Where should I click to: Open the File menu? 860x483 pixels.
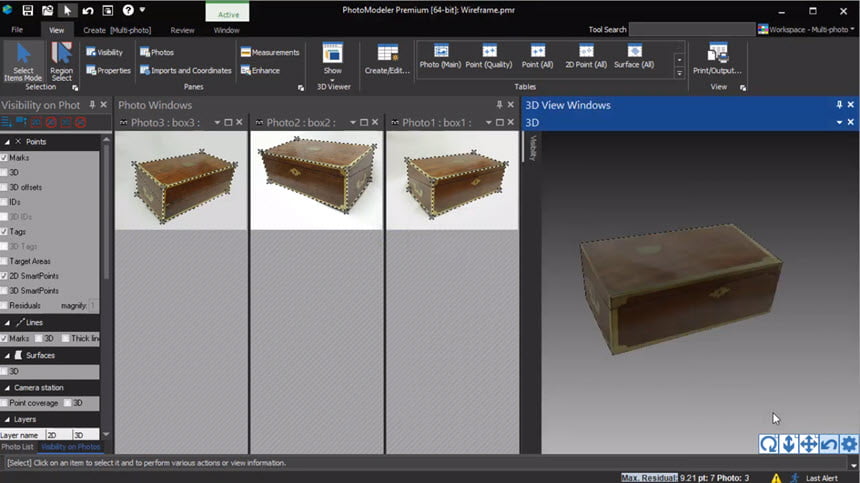point(17,30)
